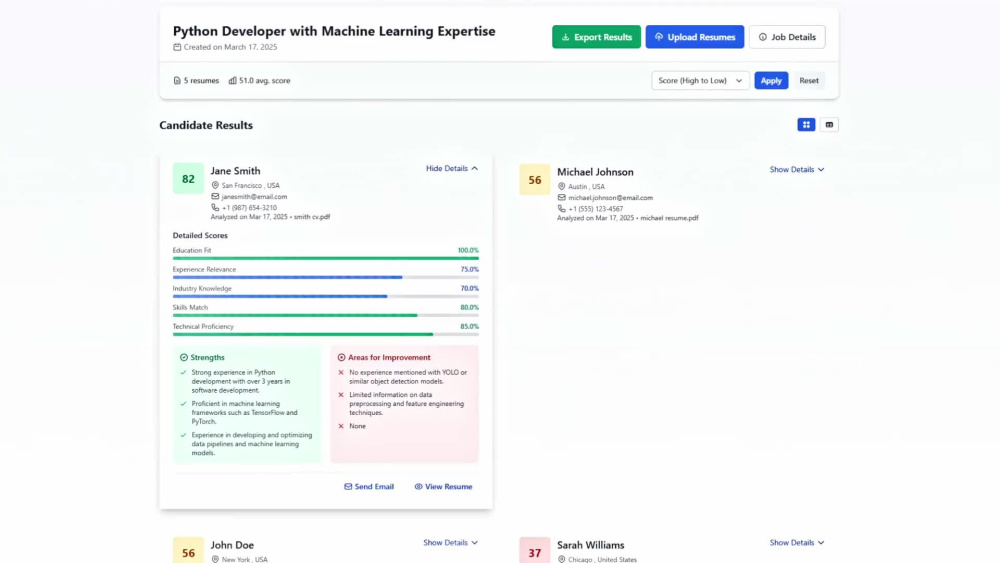Click the Skills Match 80.0% value
Image resolution: width=1000 pixels, height=563 pixels.
point(469,307)
